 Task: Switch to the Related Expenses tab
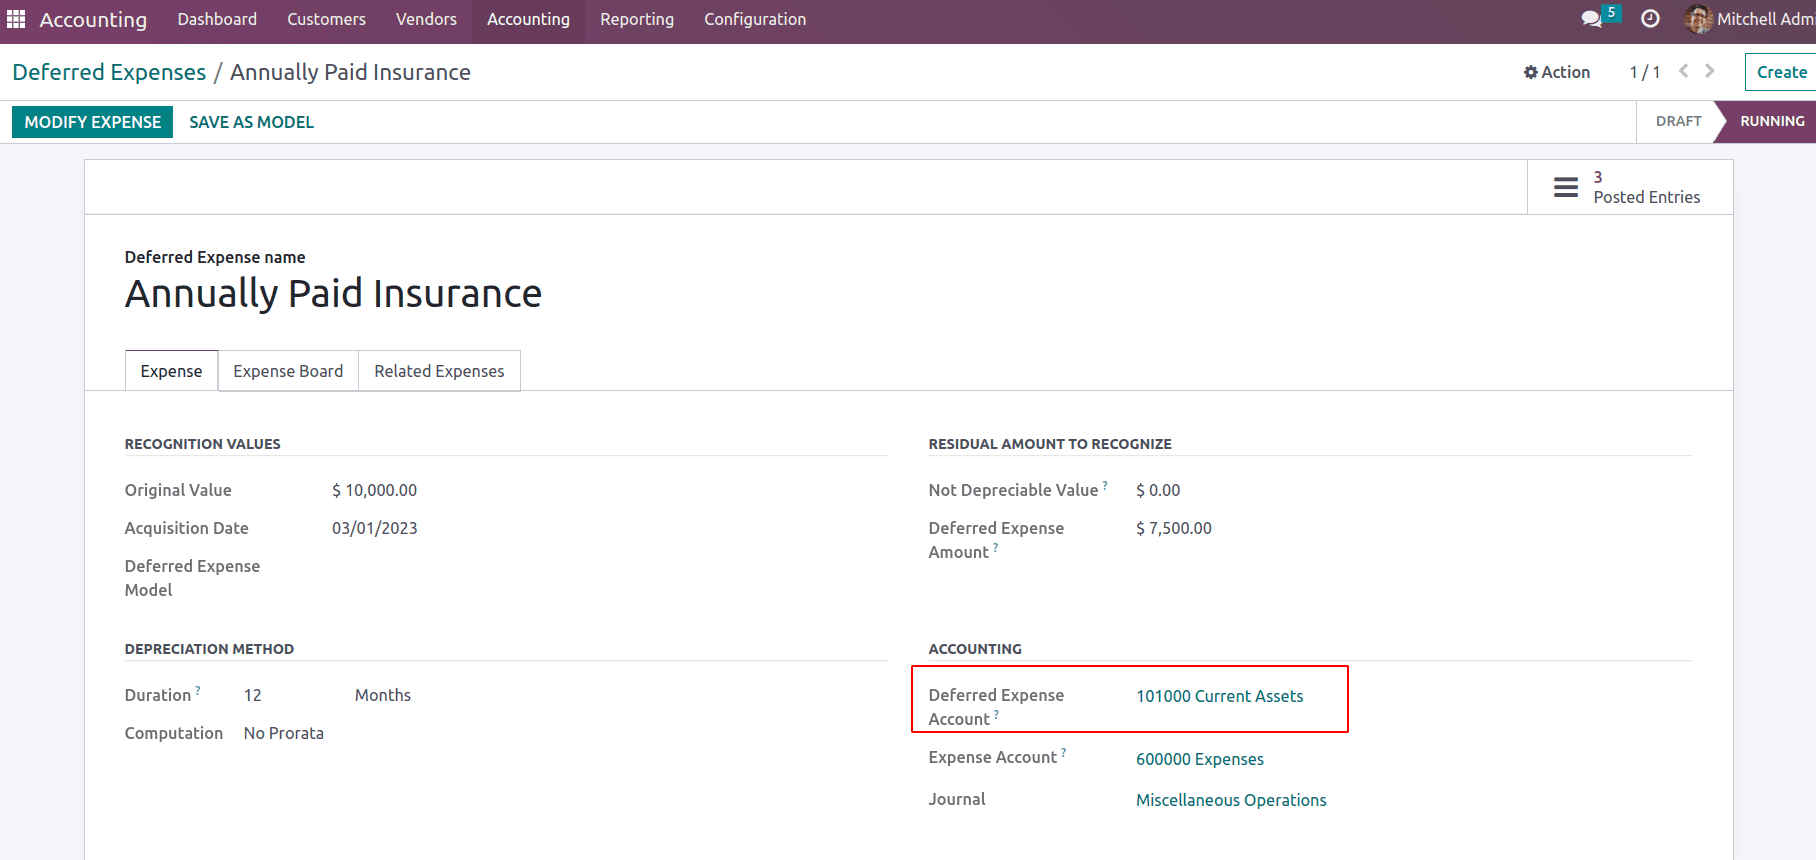pyautogui.click(x=439, y=371)
